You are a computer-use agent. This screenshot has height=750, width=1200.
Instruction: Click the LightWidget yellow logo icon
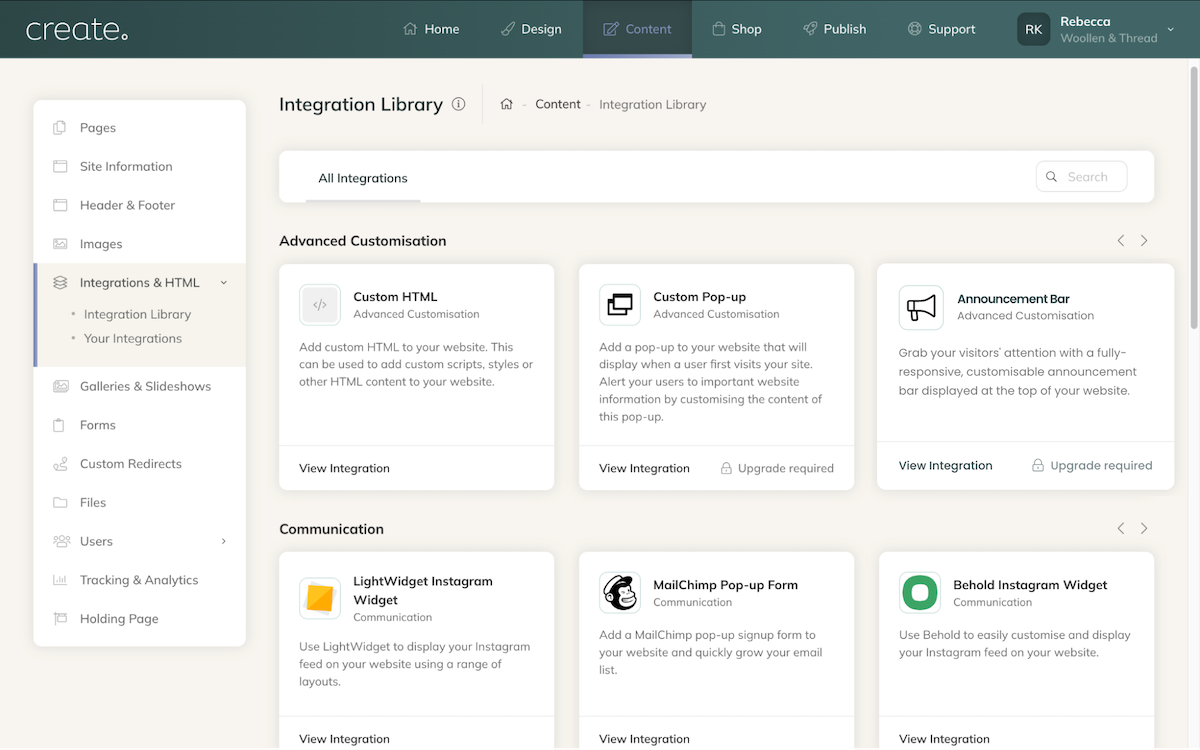coord(320,598)
